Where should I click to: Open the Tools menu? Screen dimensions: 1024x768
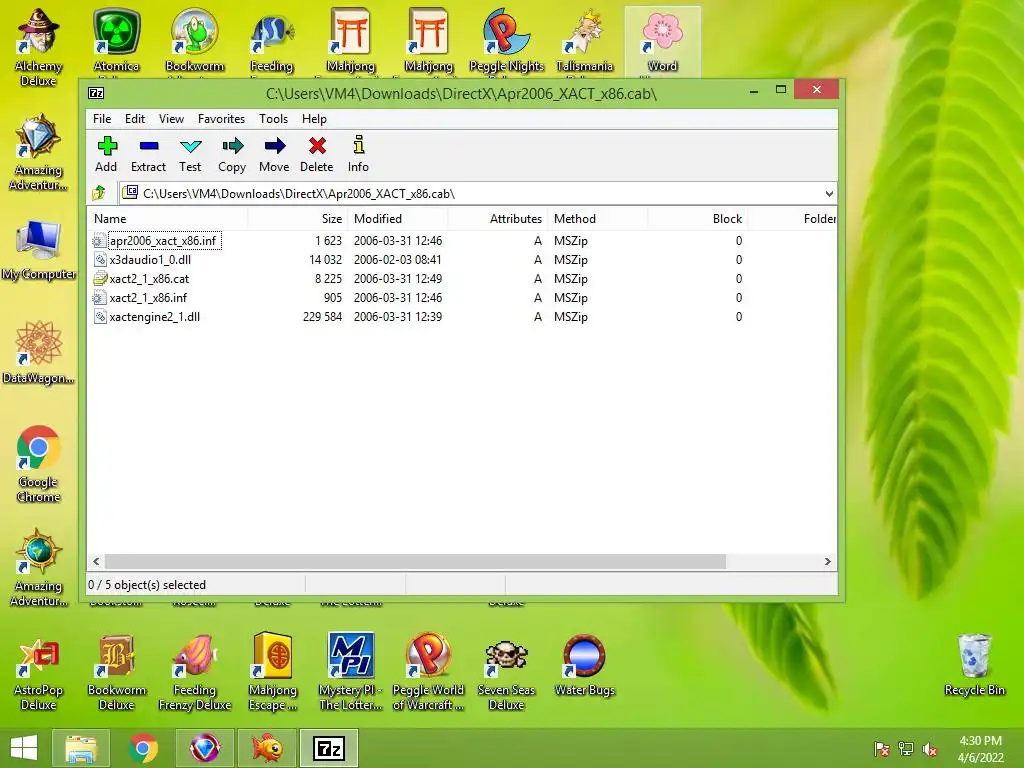pyautogui.click(x=273, y=119)
